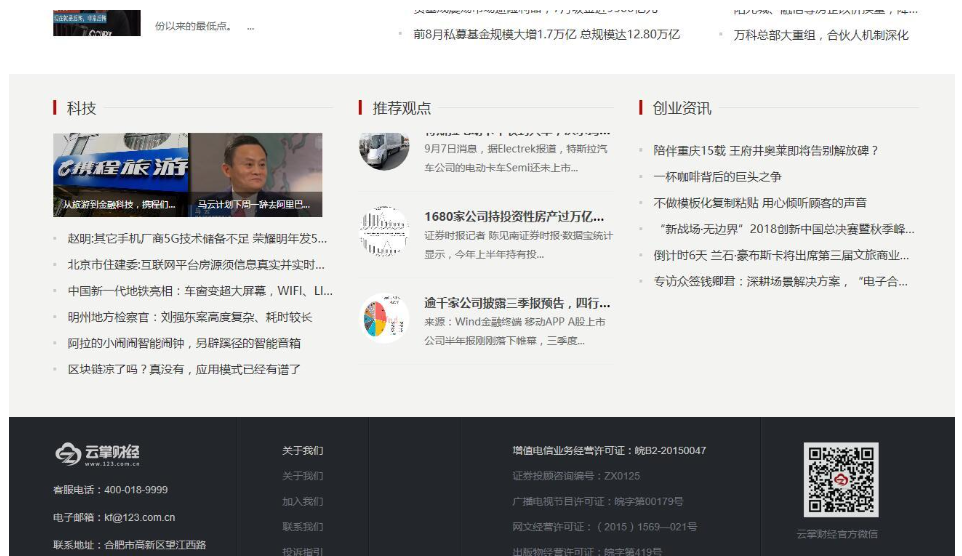Read 一杯咖啡背后的巨头之争 article
This screenshot has width=962, height=556.
click(x=717, y=177)
